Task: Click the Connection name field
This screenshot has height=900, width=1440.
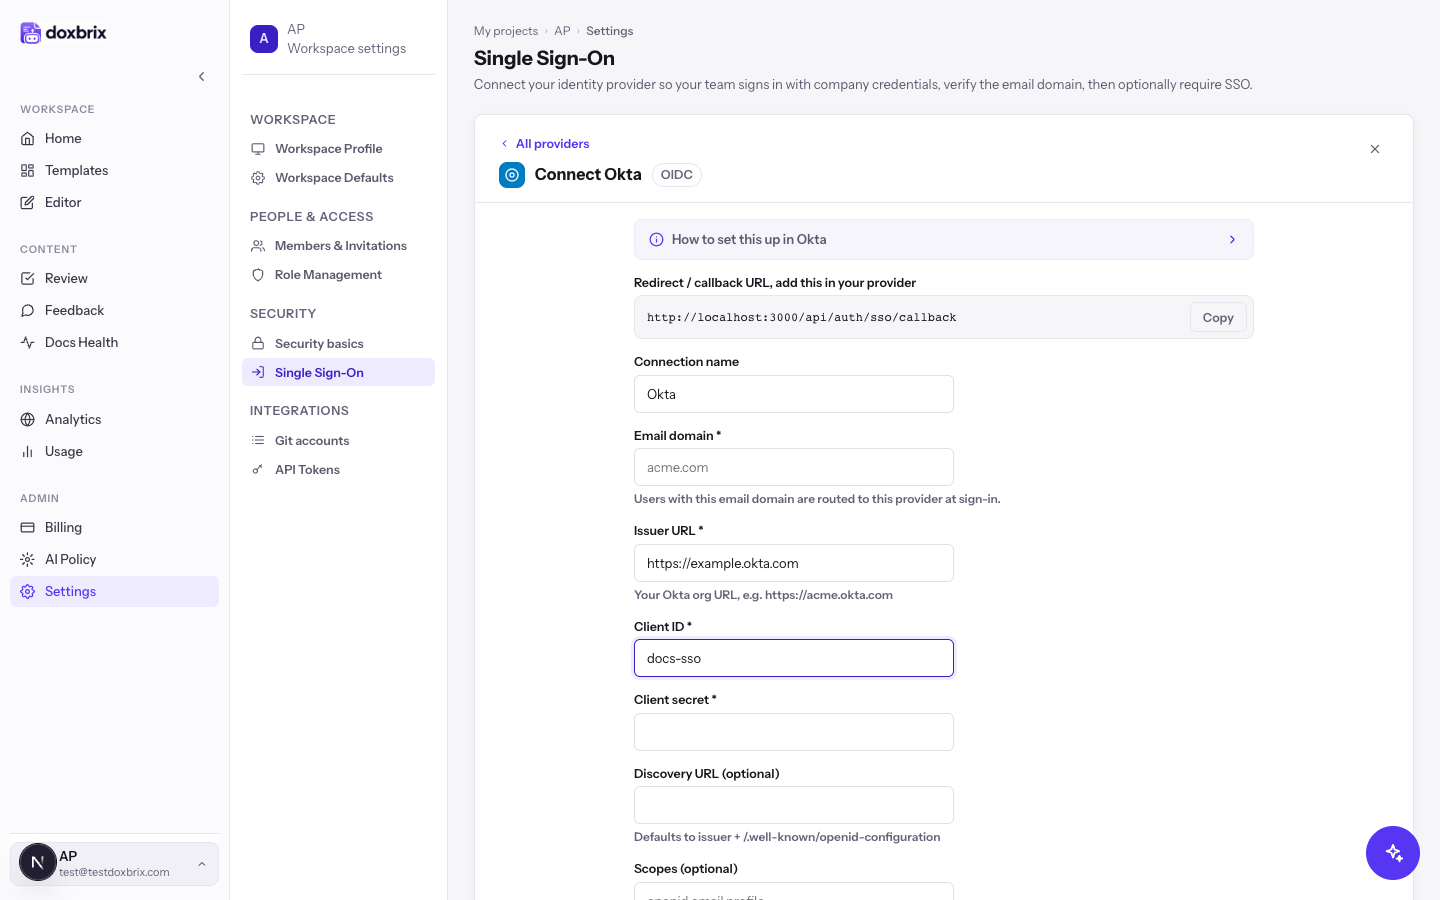Action: click(794, 394)
